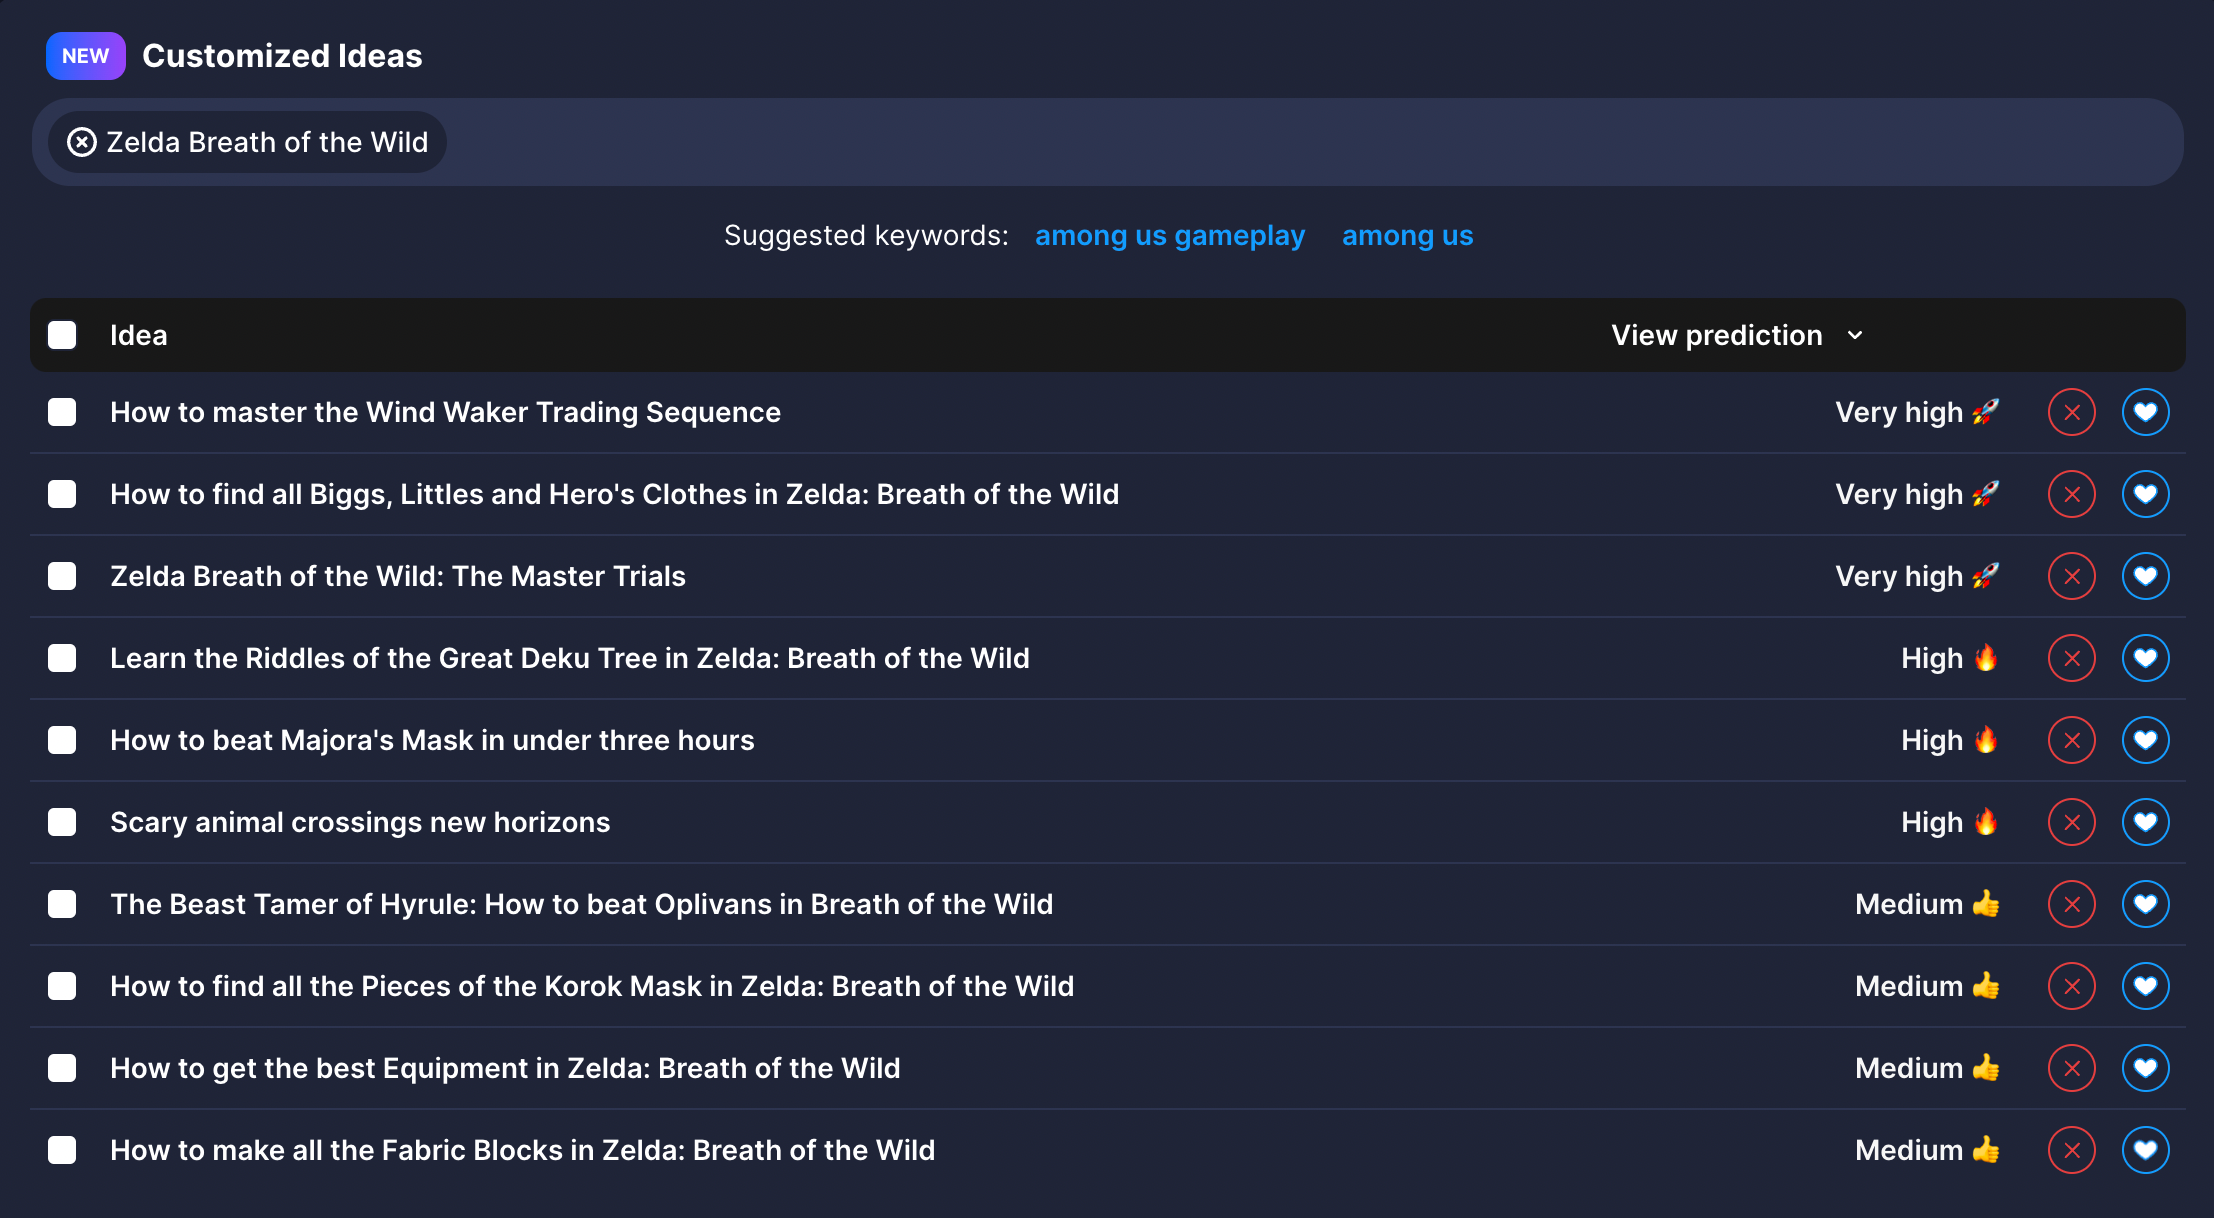Tick the Great Deku Tree riddles checkbox
This screenshot has width=2214, height=1218.
pos(62,658)
